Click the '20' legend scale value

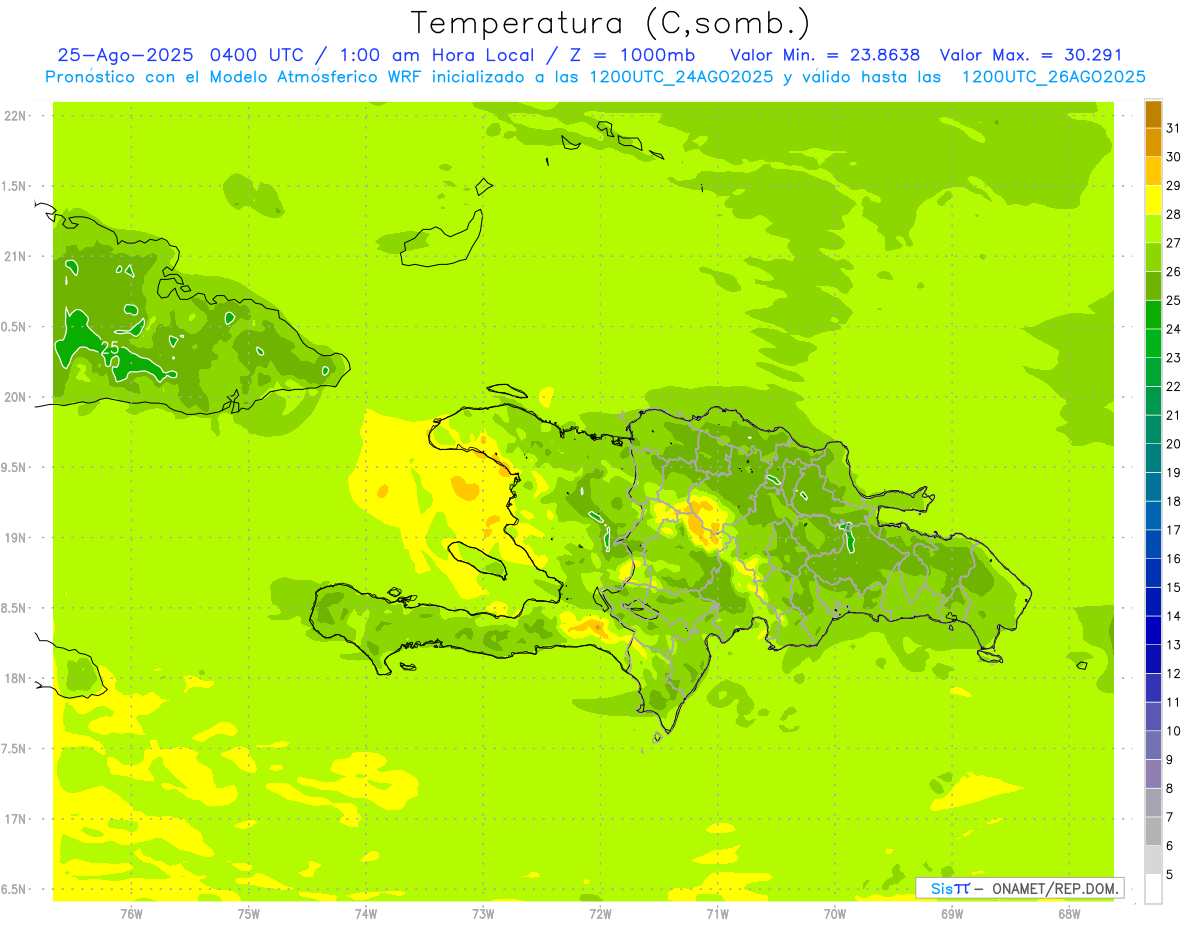1174,444
